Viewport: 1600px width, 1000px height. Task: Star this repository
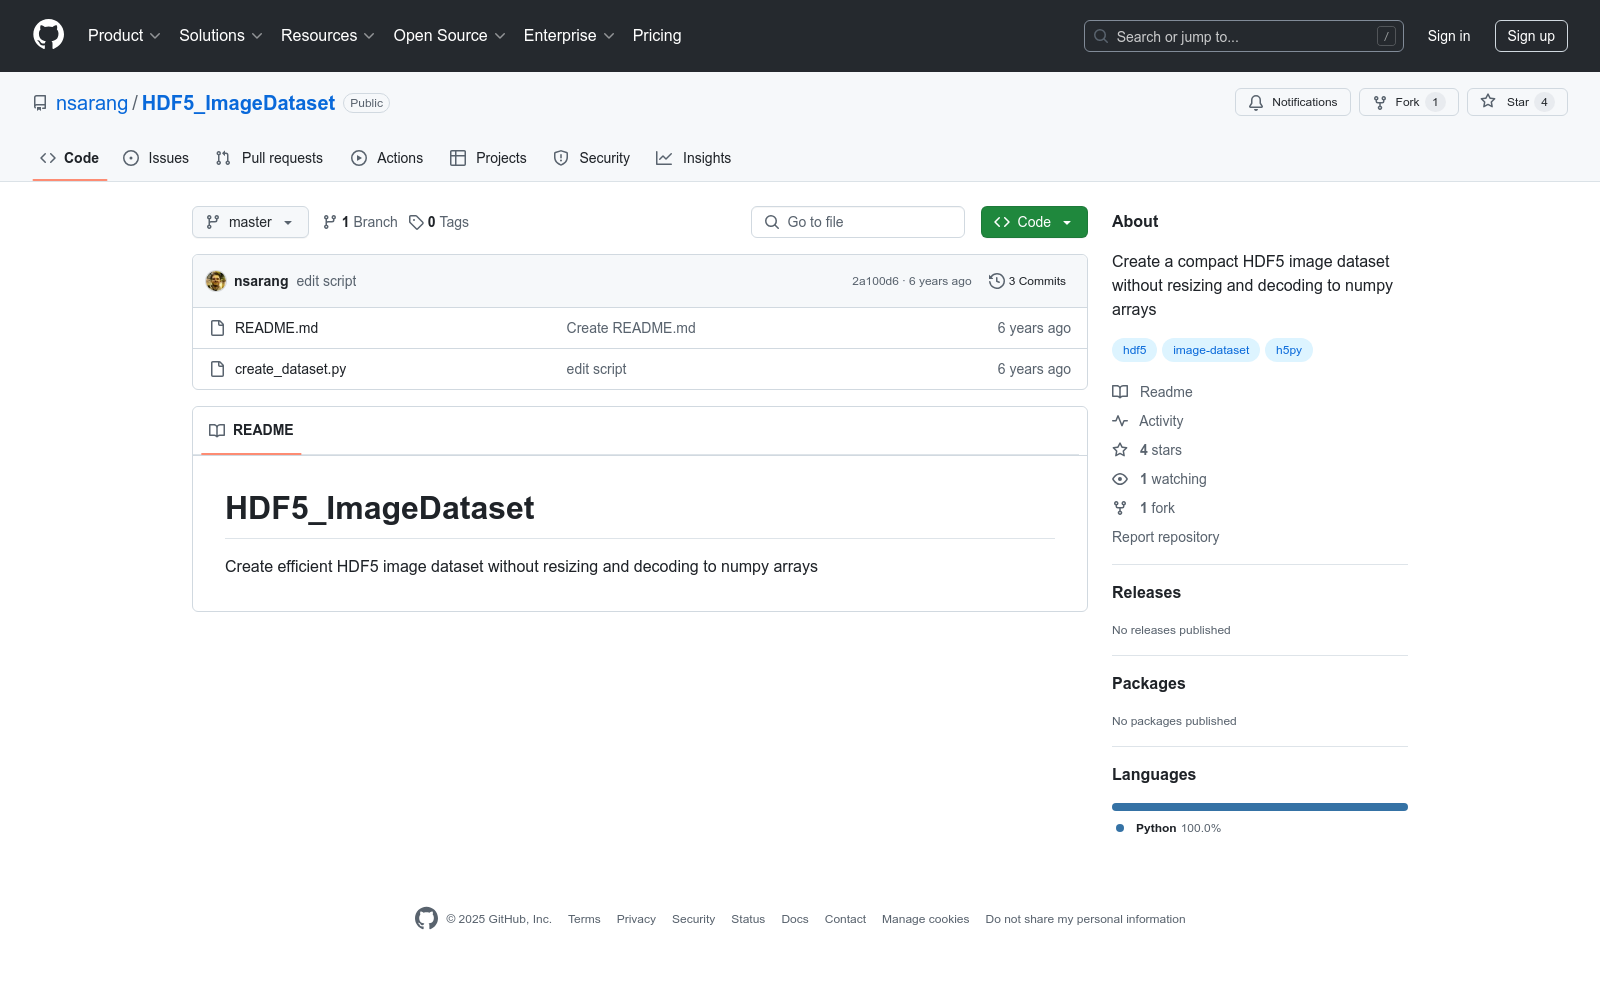[x=1517, y=102]
